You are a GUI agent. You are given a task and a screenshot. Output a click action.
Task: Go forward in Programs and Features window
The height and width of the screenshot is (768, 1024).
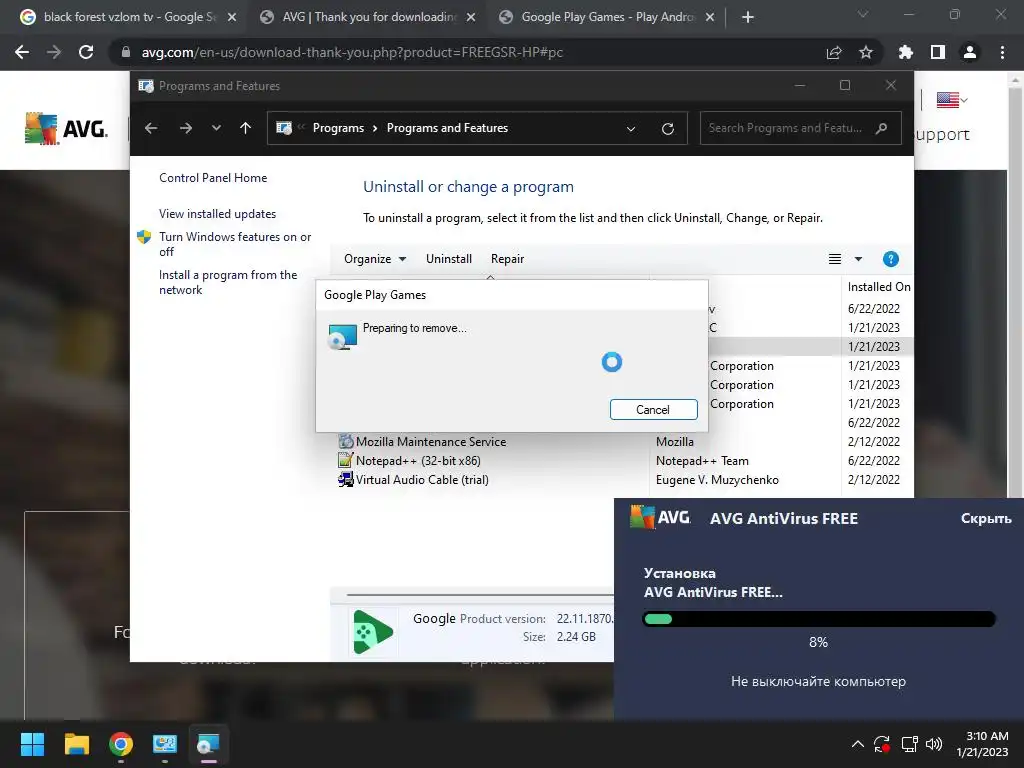[185, 128]
